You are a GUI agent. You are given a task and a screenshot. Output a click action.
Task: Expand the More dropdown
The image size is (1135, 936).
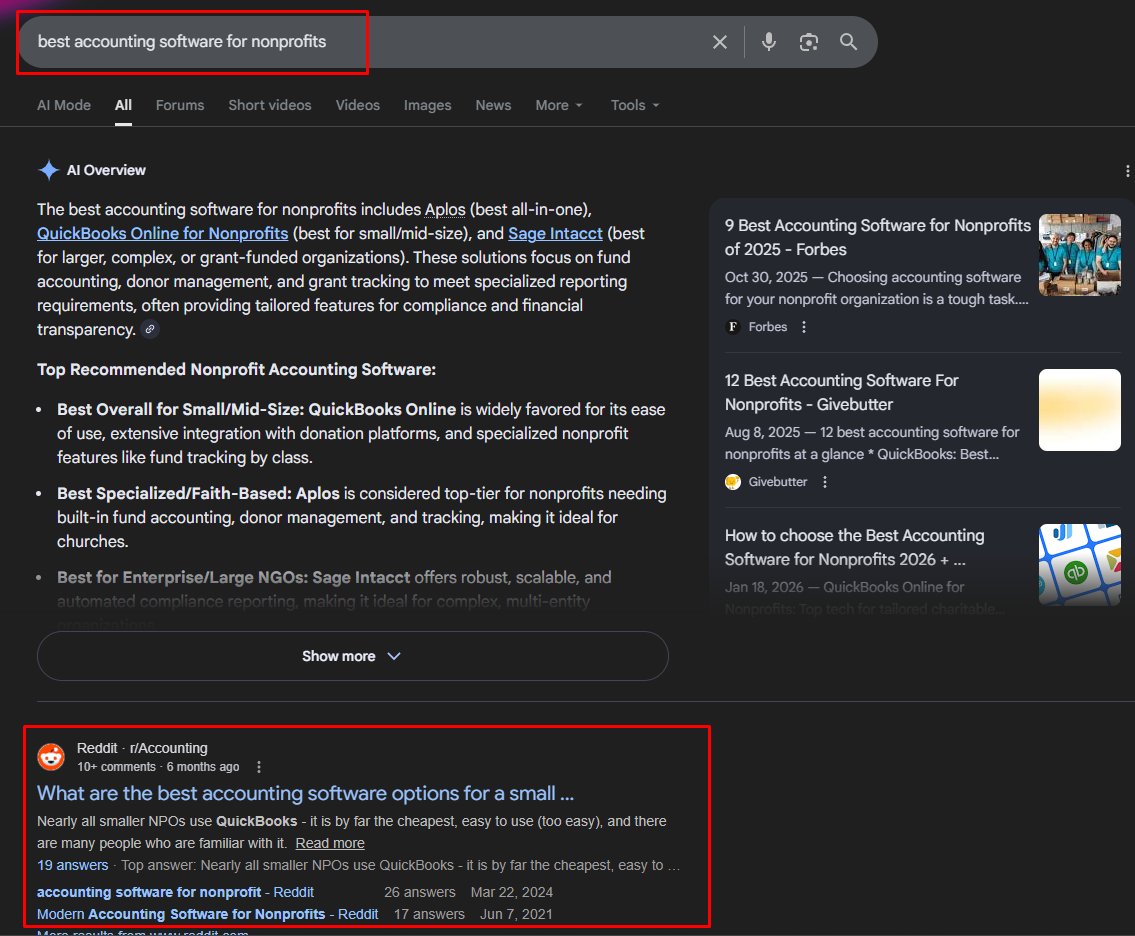pos(558,105)
